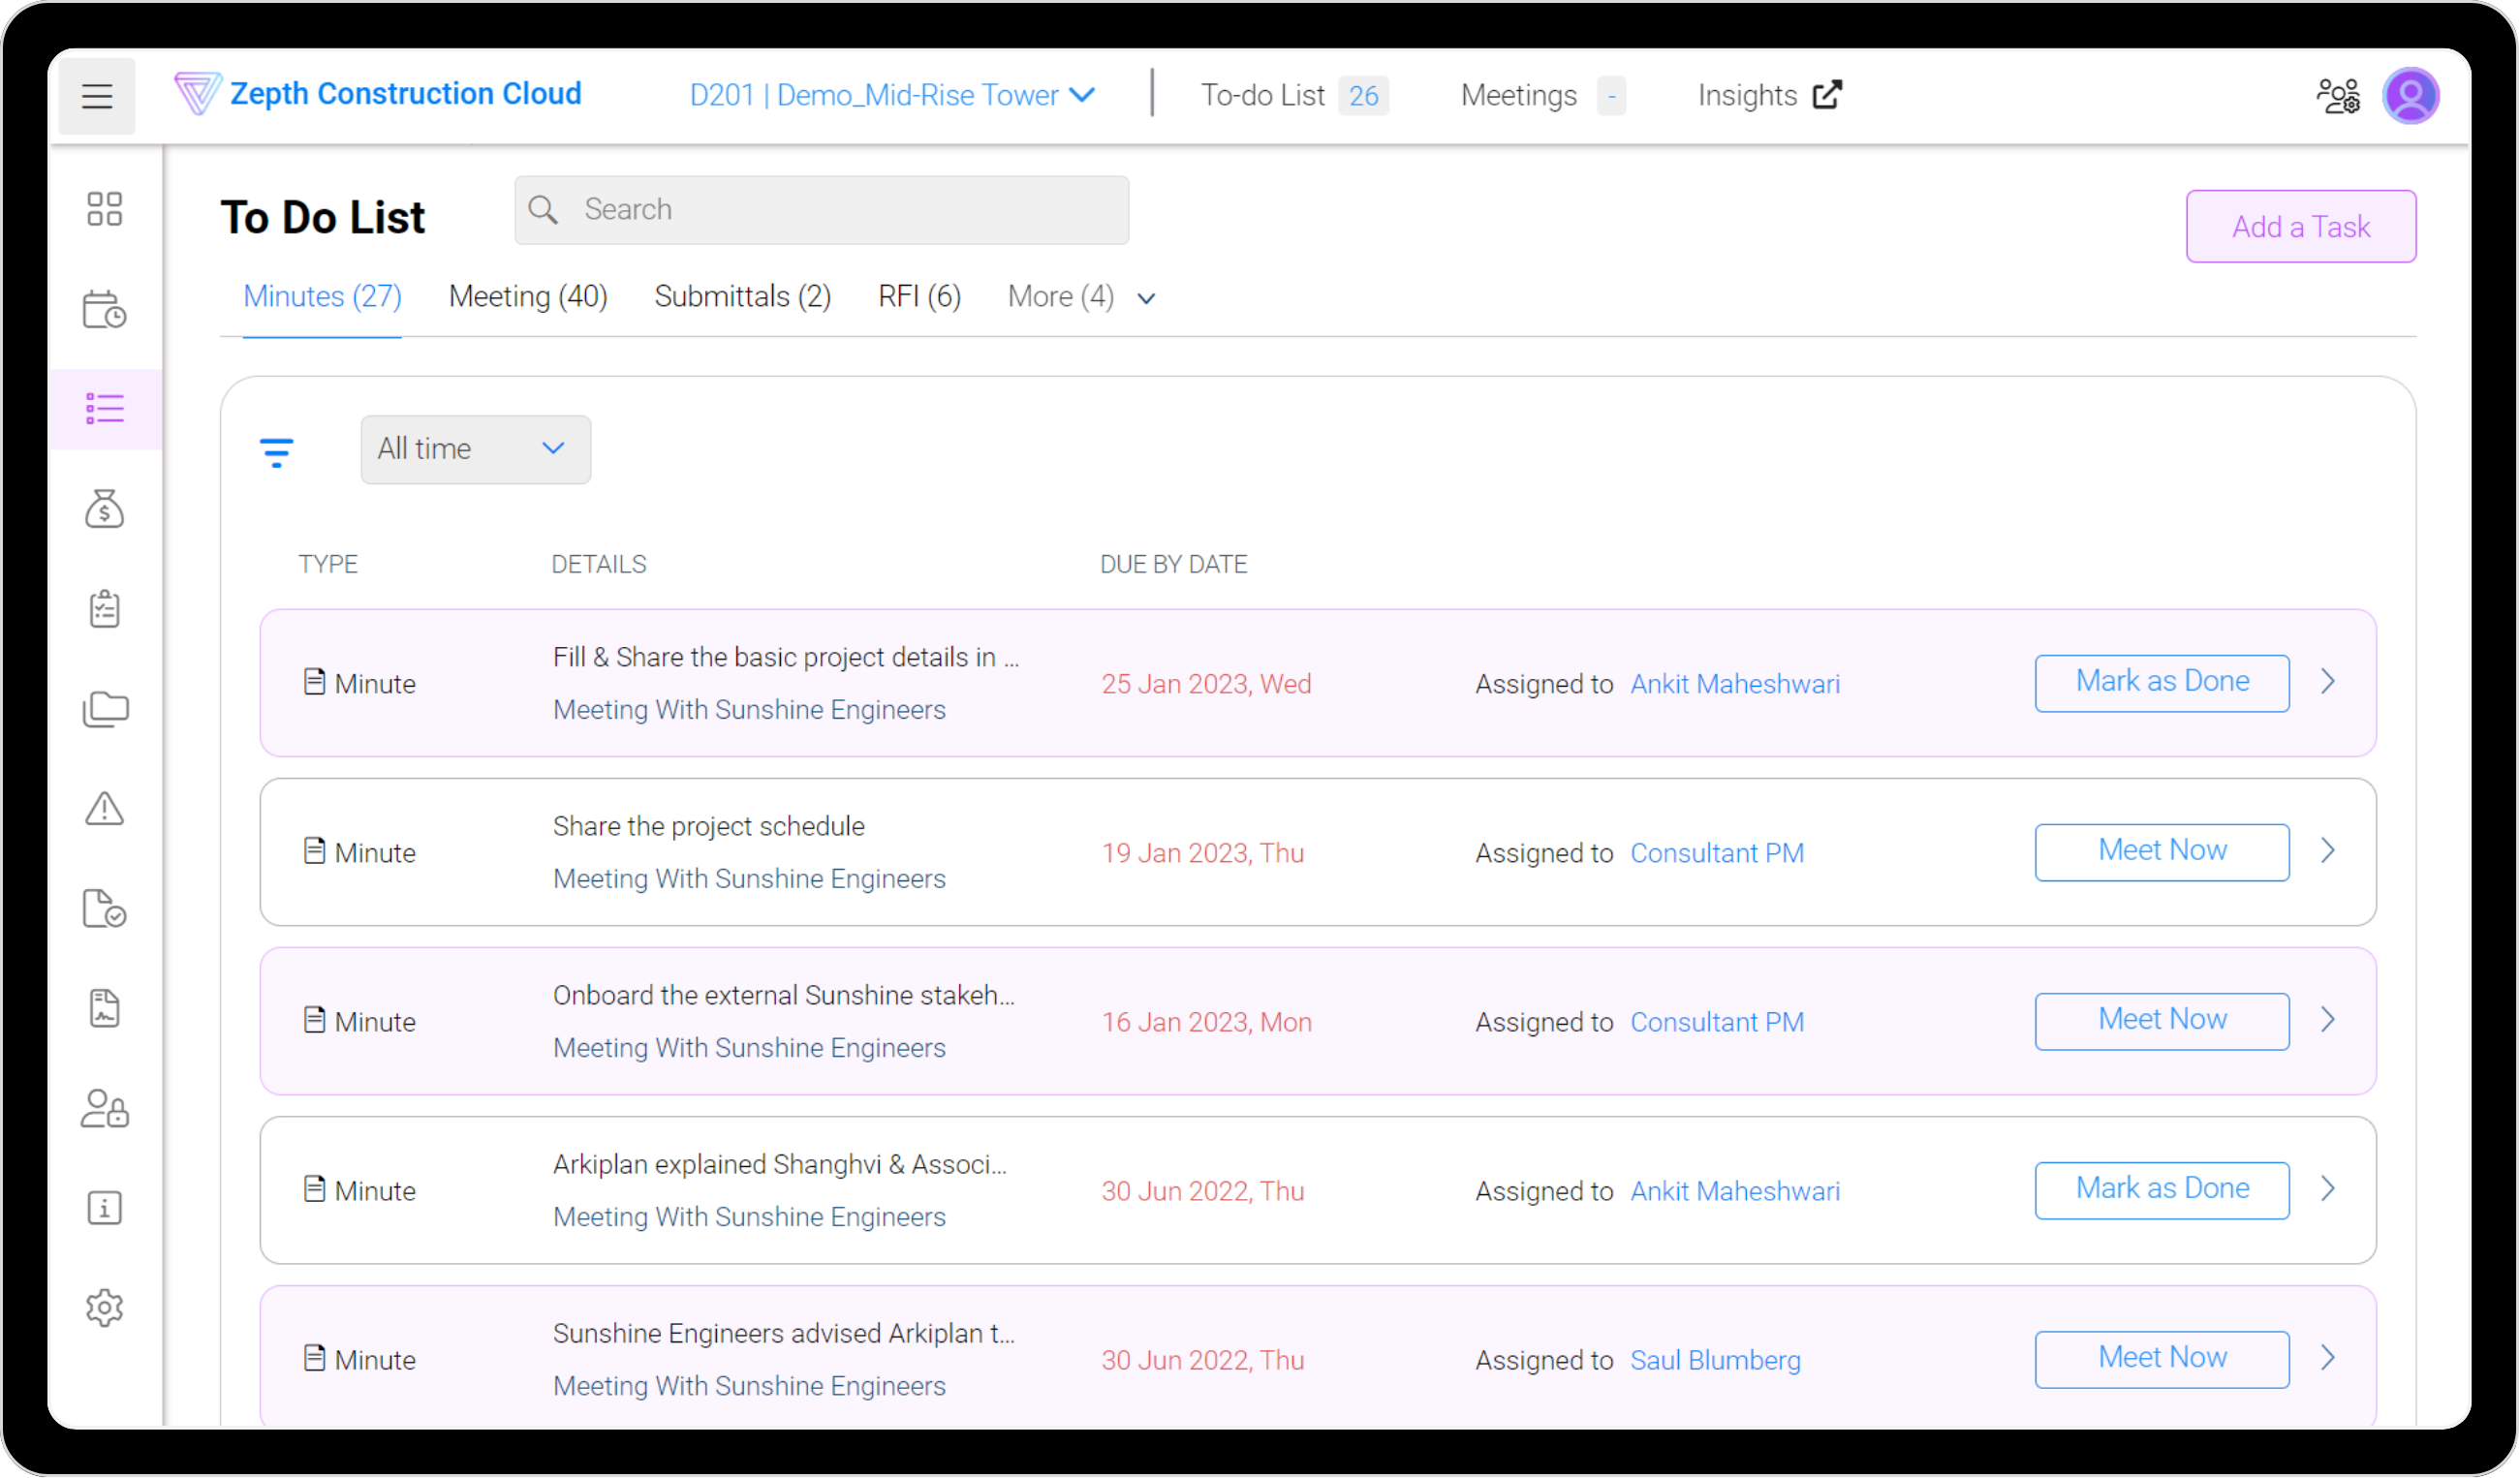Click the TYPE column header

click(x=327, y=564)
